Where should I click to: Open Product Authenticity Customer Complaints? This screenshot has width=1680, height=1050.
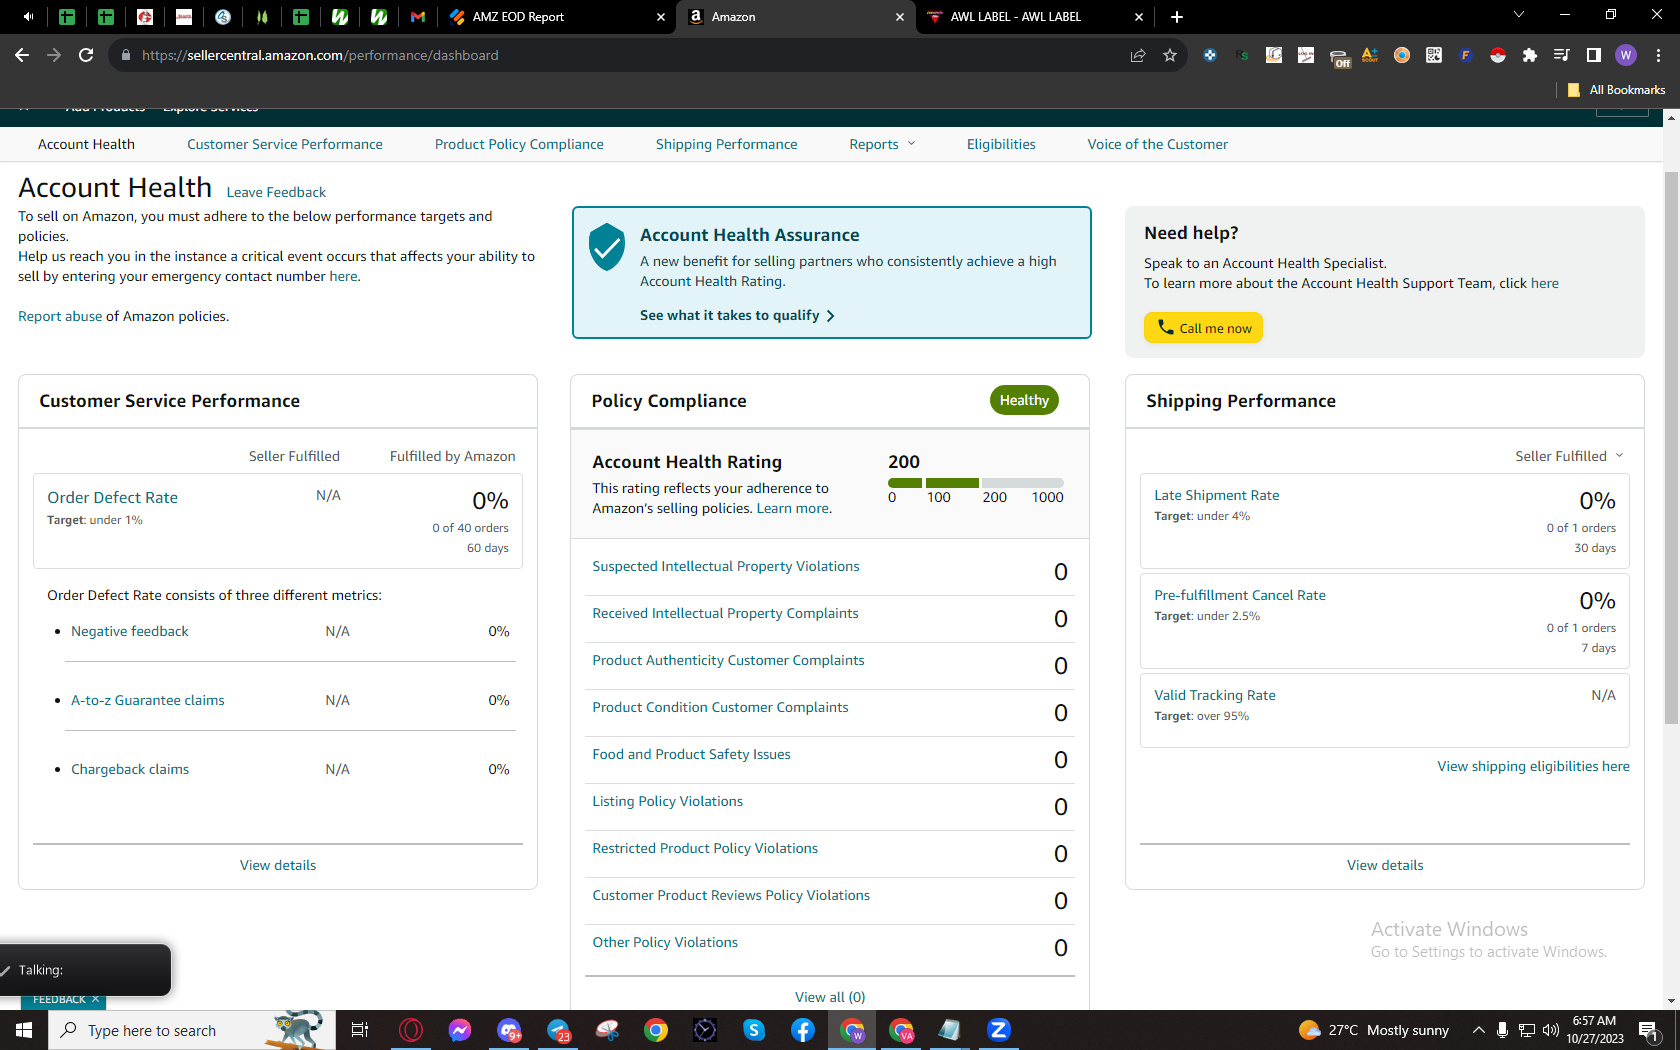(728, 660)
